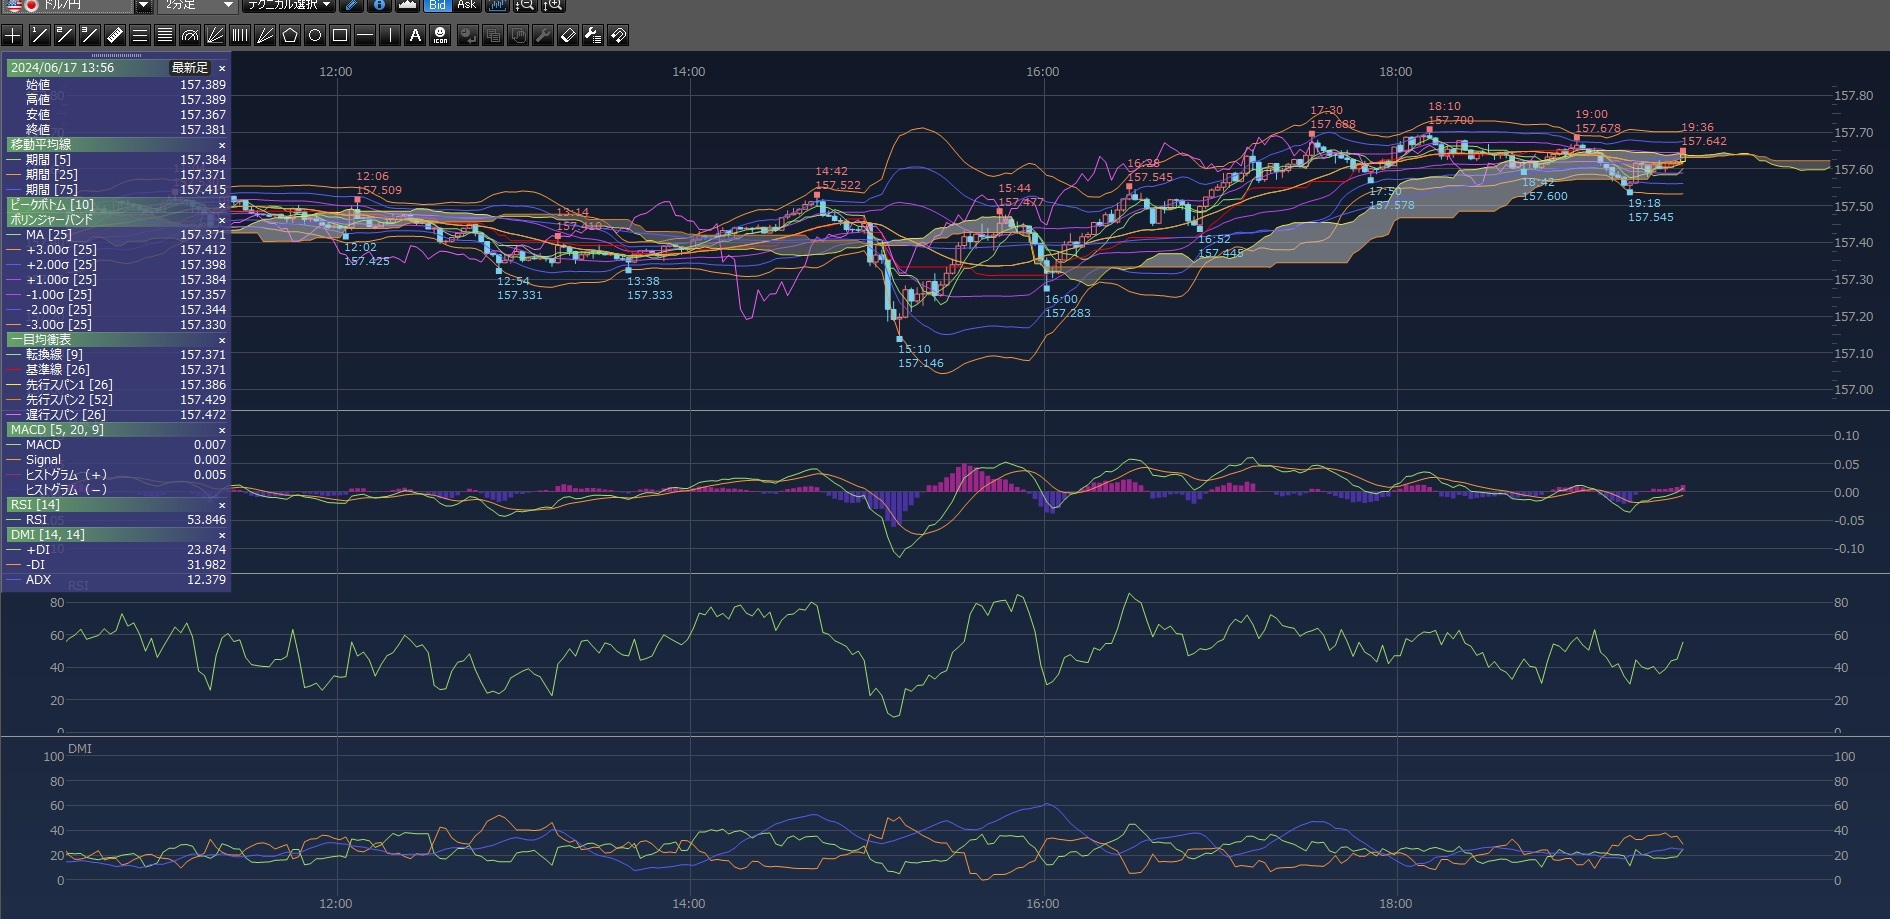Pick the text annotation 'A' tool
The width and height of the screenshot is (1890, 919).
point(415,36)
